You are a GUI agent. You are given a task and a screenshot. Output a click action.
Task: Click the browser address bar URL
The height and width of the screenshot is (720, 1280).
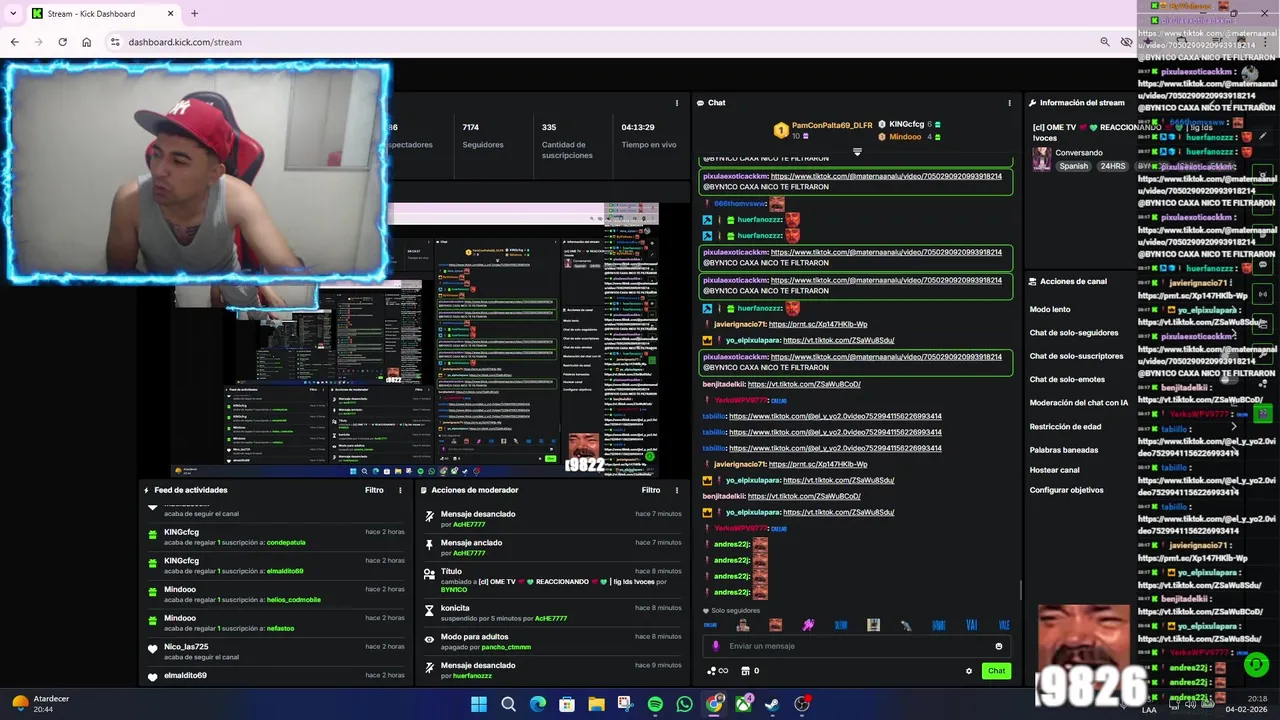coord(185,42)
